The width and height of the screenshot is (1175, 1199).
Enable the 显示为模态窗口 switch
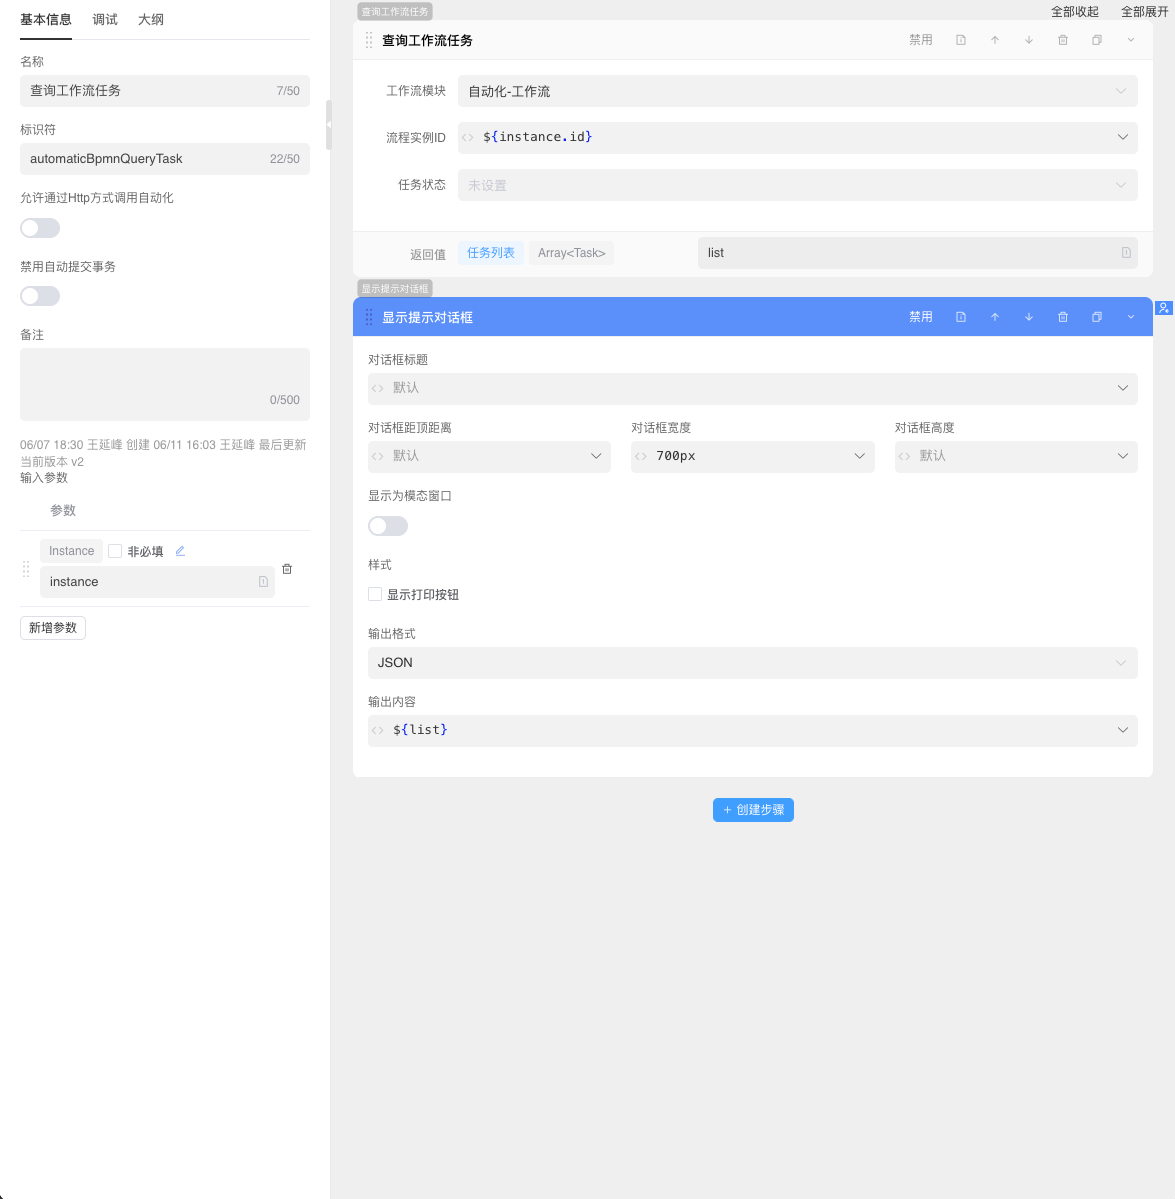tap(388, 526)
